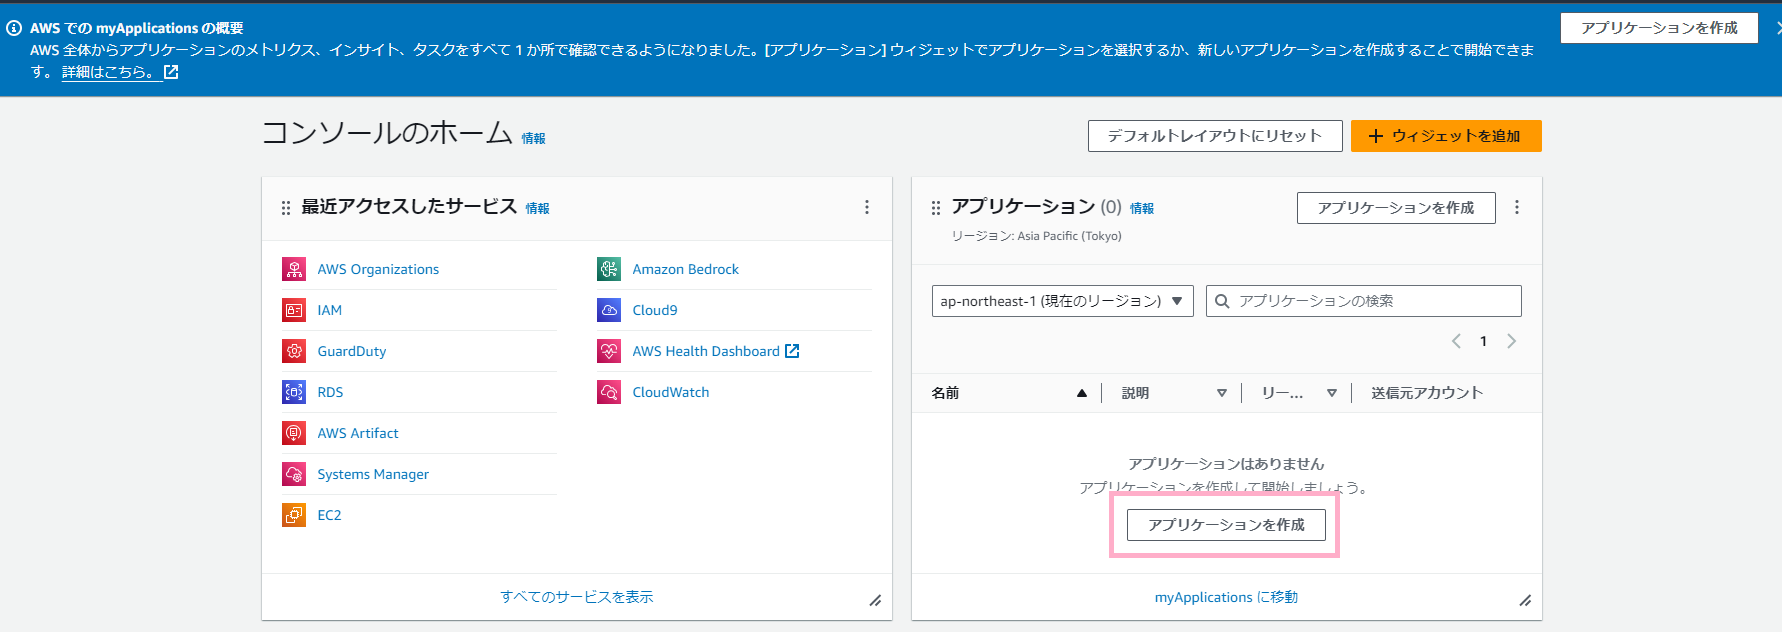The width and height of the screenshot is (1782, 632).
Task: Open すべてのサービスを表示 link
Action: coord(577,597)
